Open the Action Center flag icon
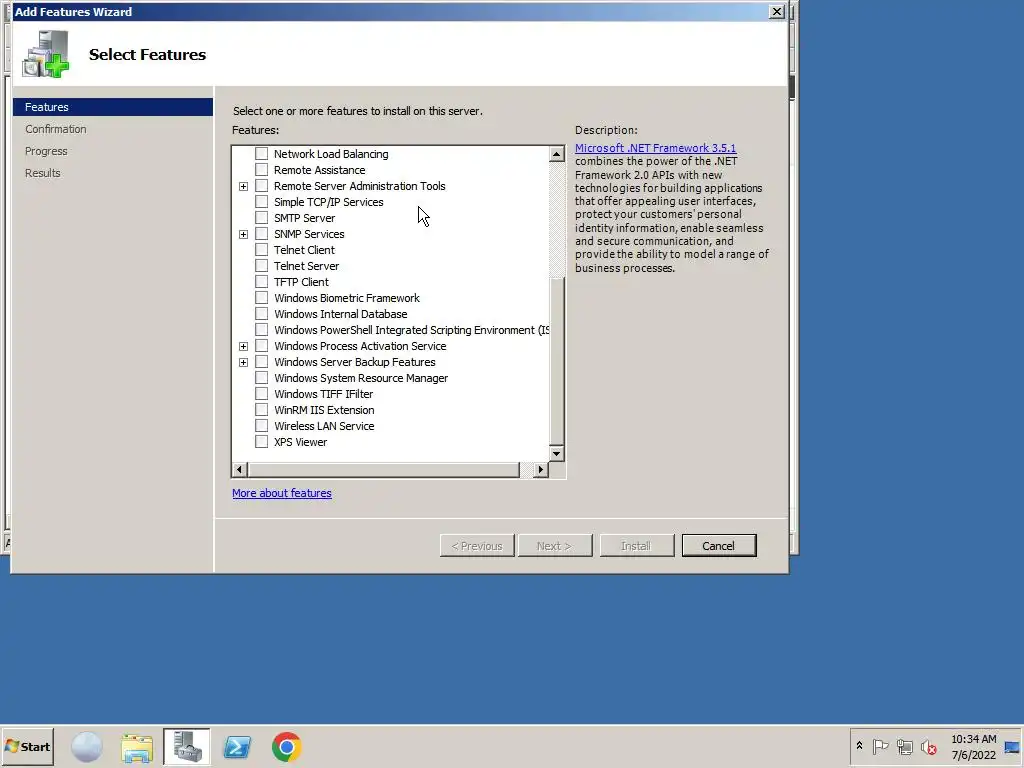 880,746
